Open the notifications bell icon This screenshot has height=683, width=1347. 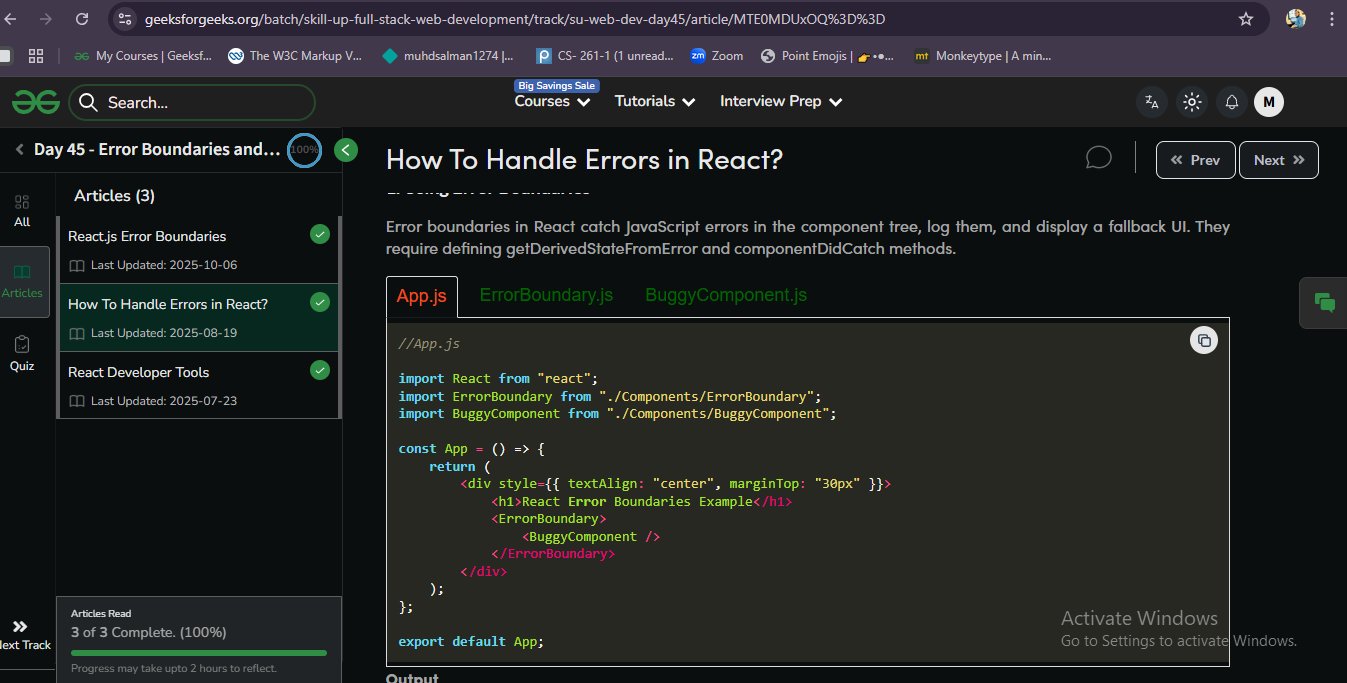tap(1232, 102)
